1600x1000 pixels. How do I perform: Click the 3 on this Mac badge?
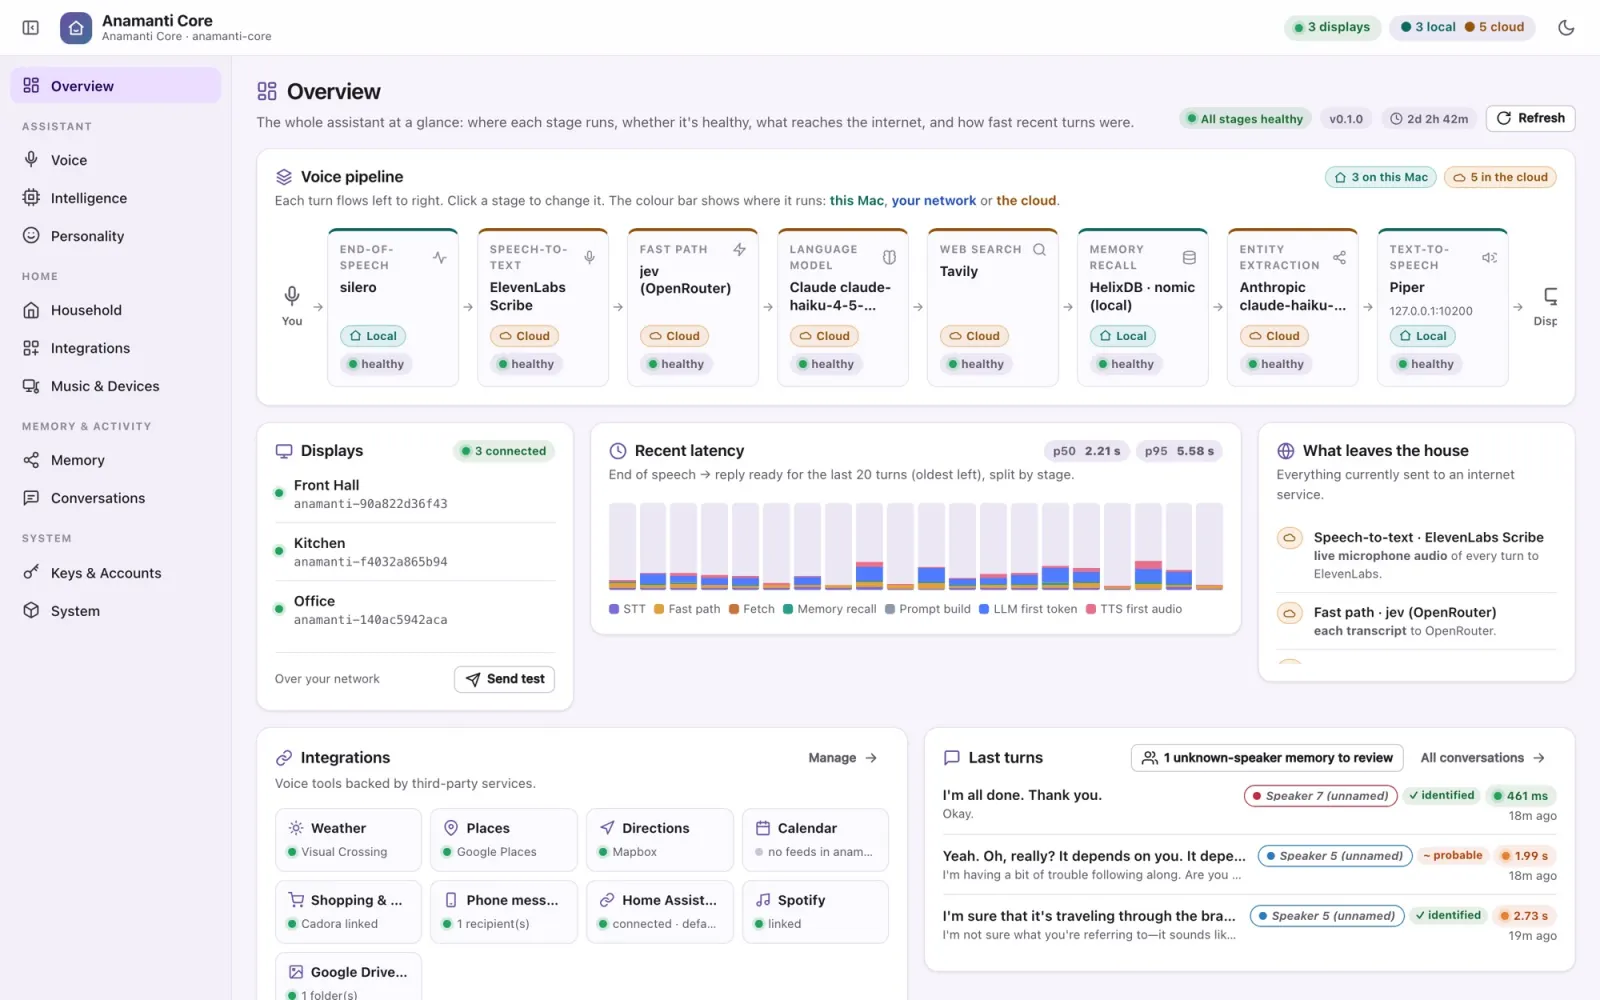point(1381,177)
